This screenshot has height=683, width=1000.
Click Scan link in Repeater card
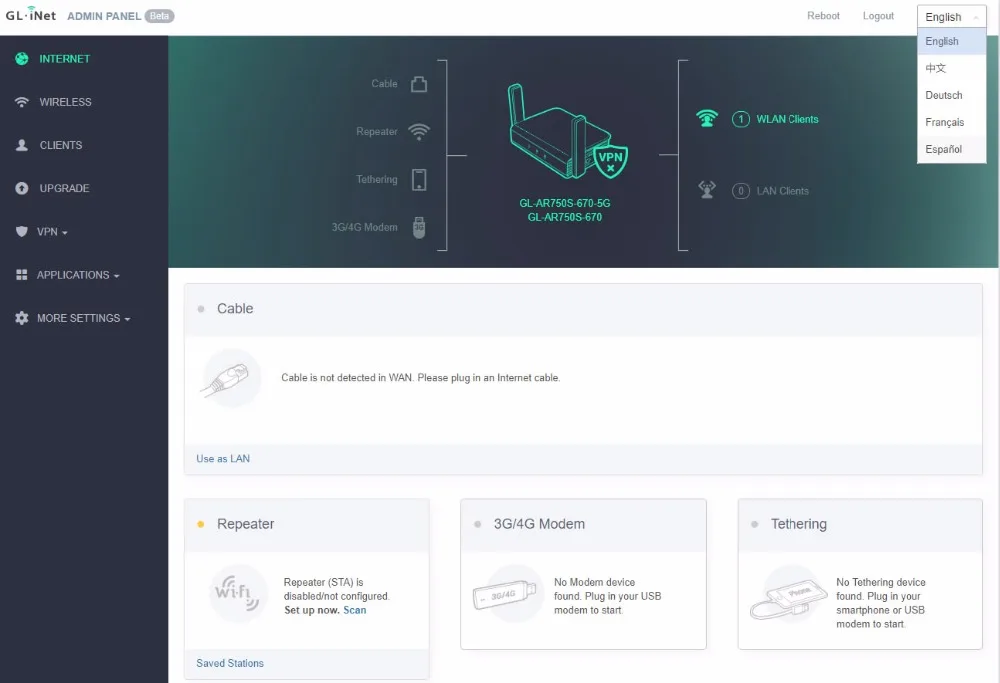(355, 610)
